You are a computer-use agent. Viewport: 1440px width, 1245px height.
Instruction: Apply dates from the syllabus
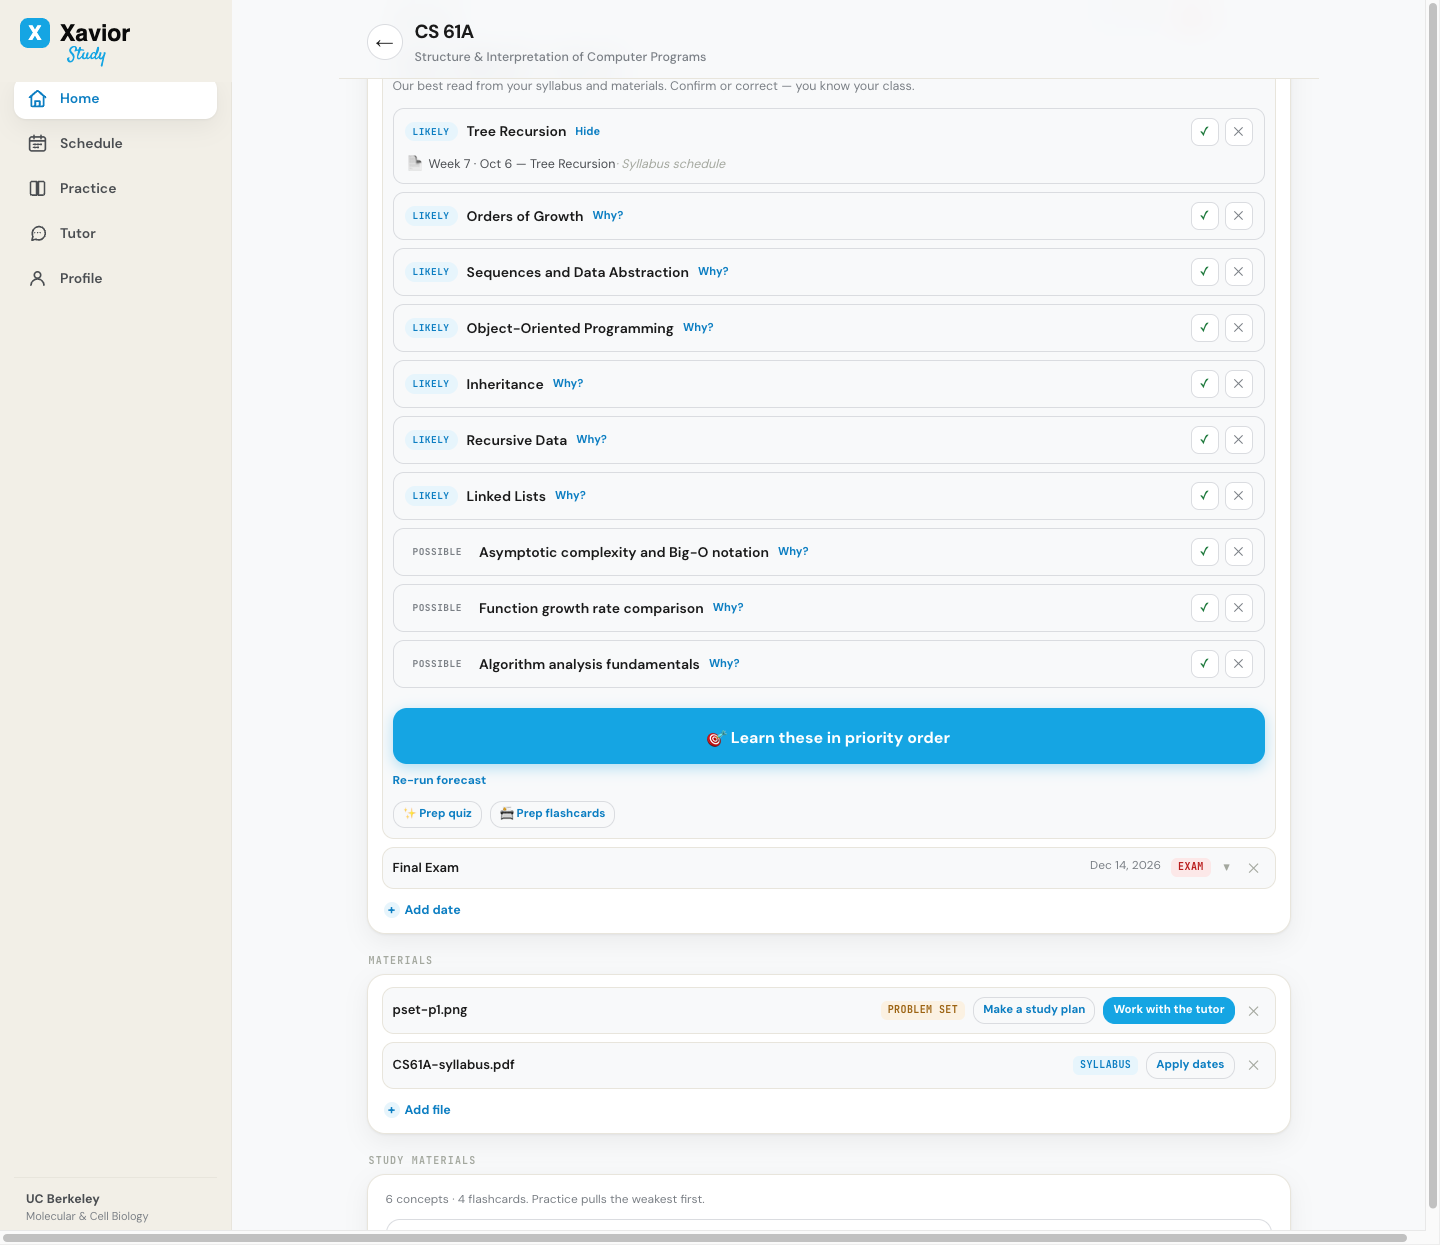1190,1065
